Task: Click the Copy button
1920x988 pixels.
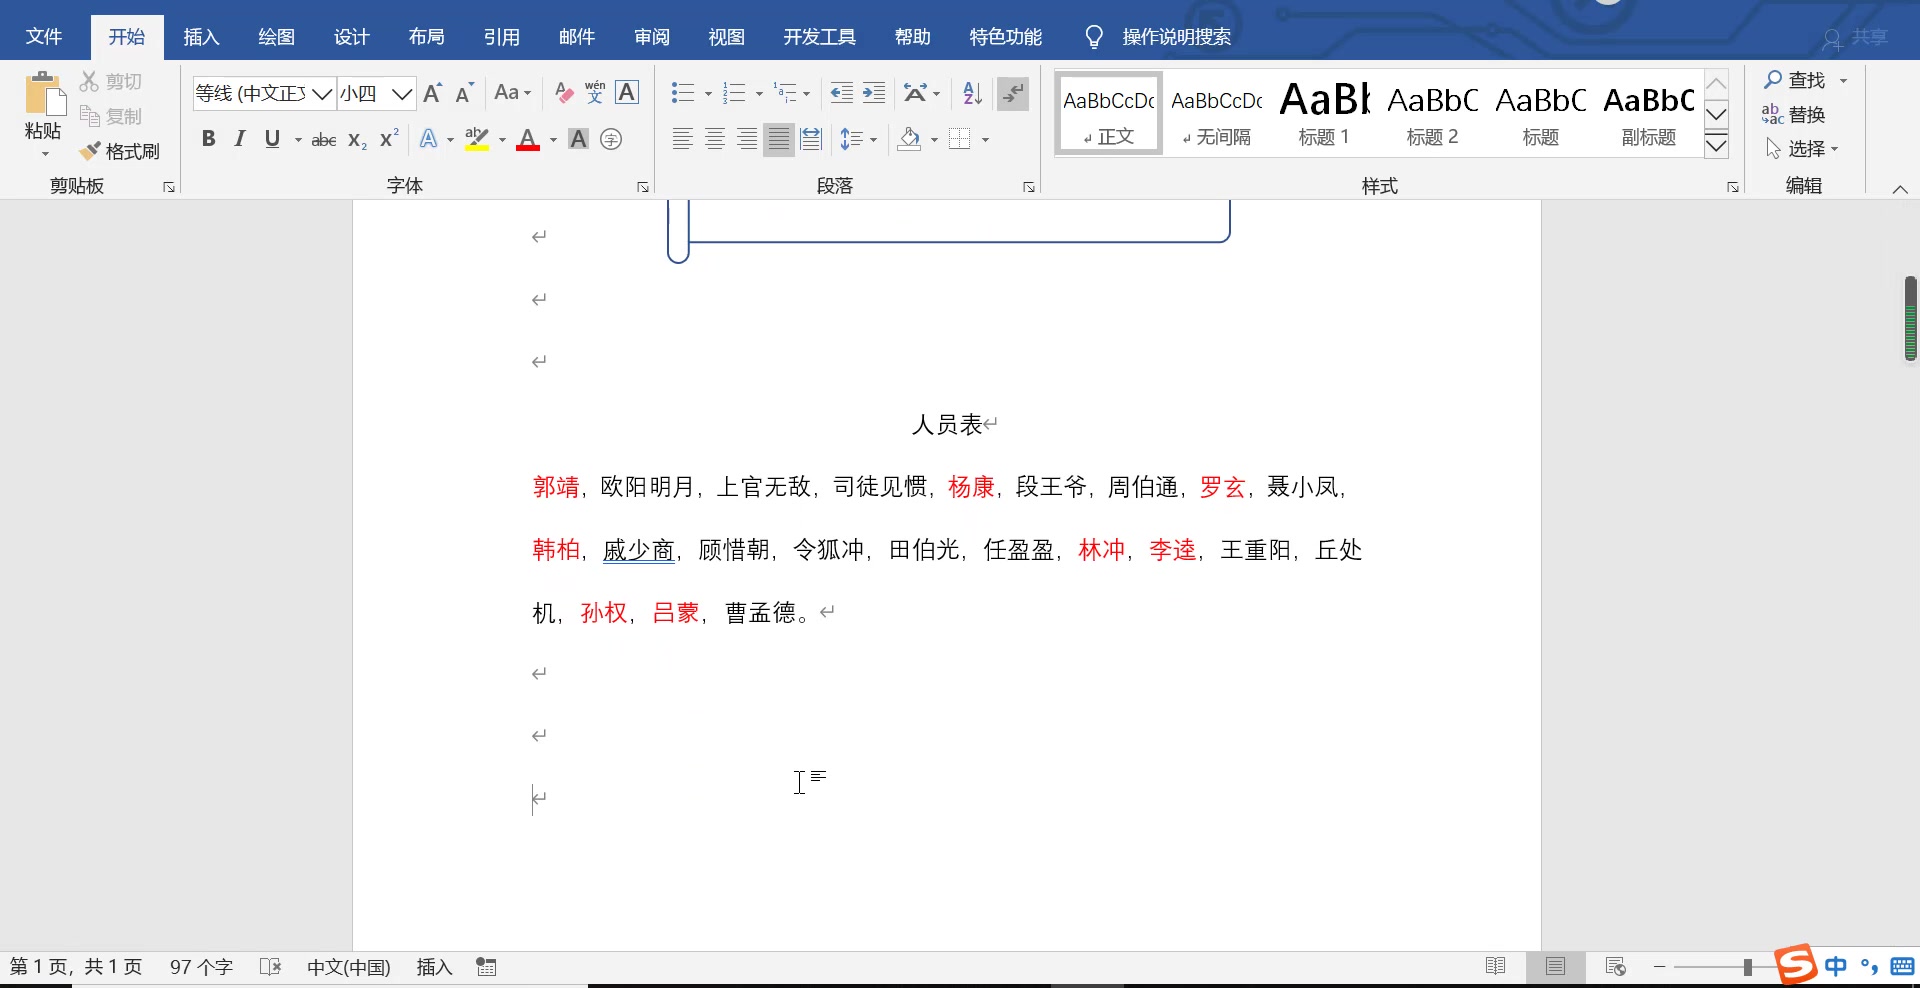Action: pos(111,116)
